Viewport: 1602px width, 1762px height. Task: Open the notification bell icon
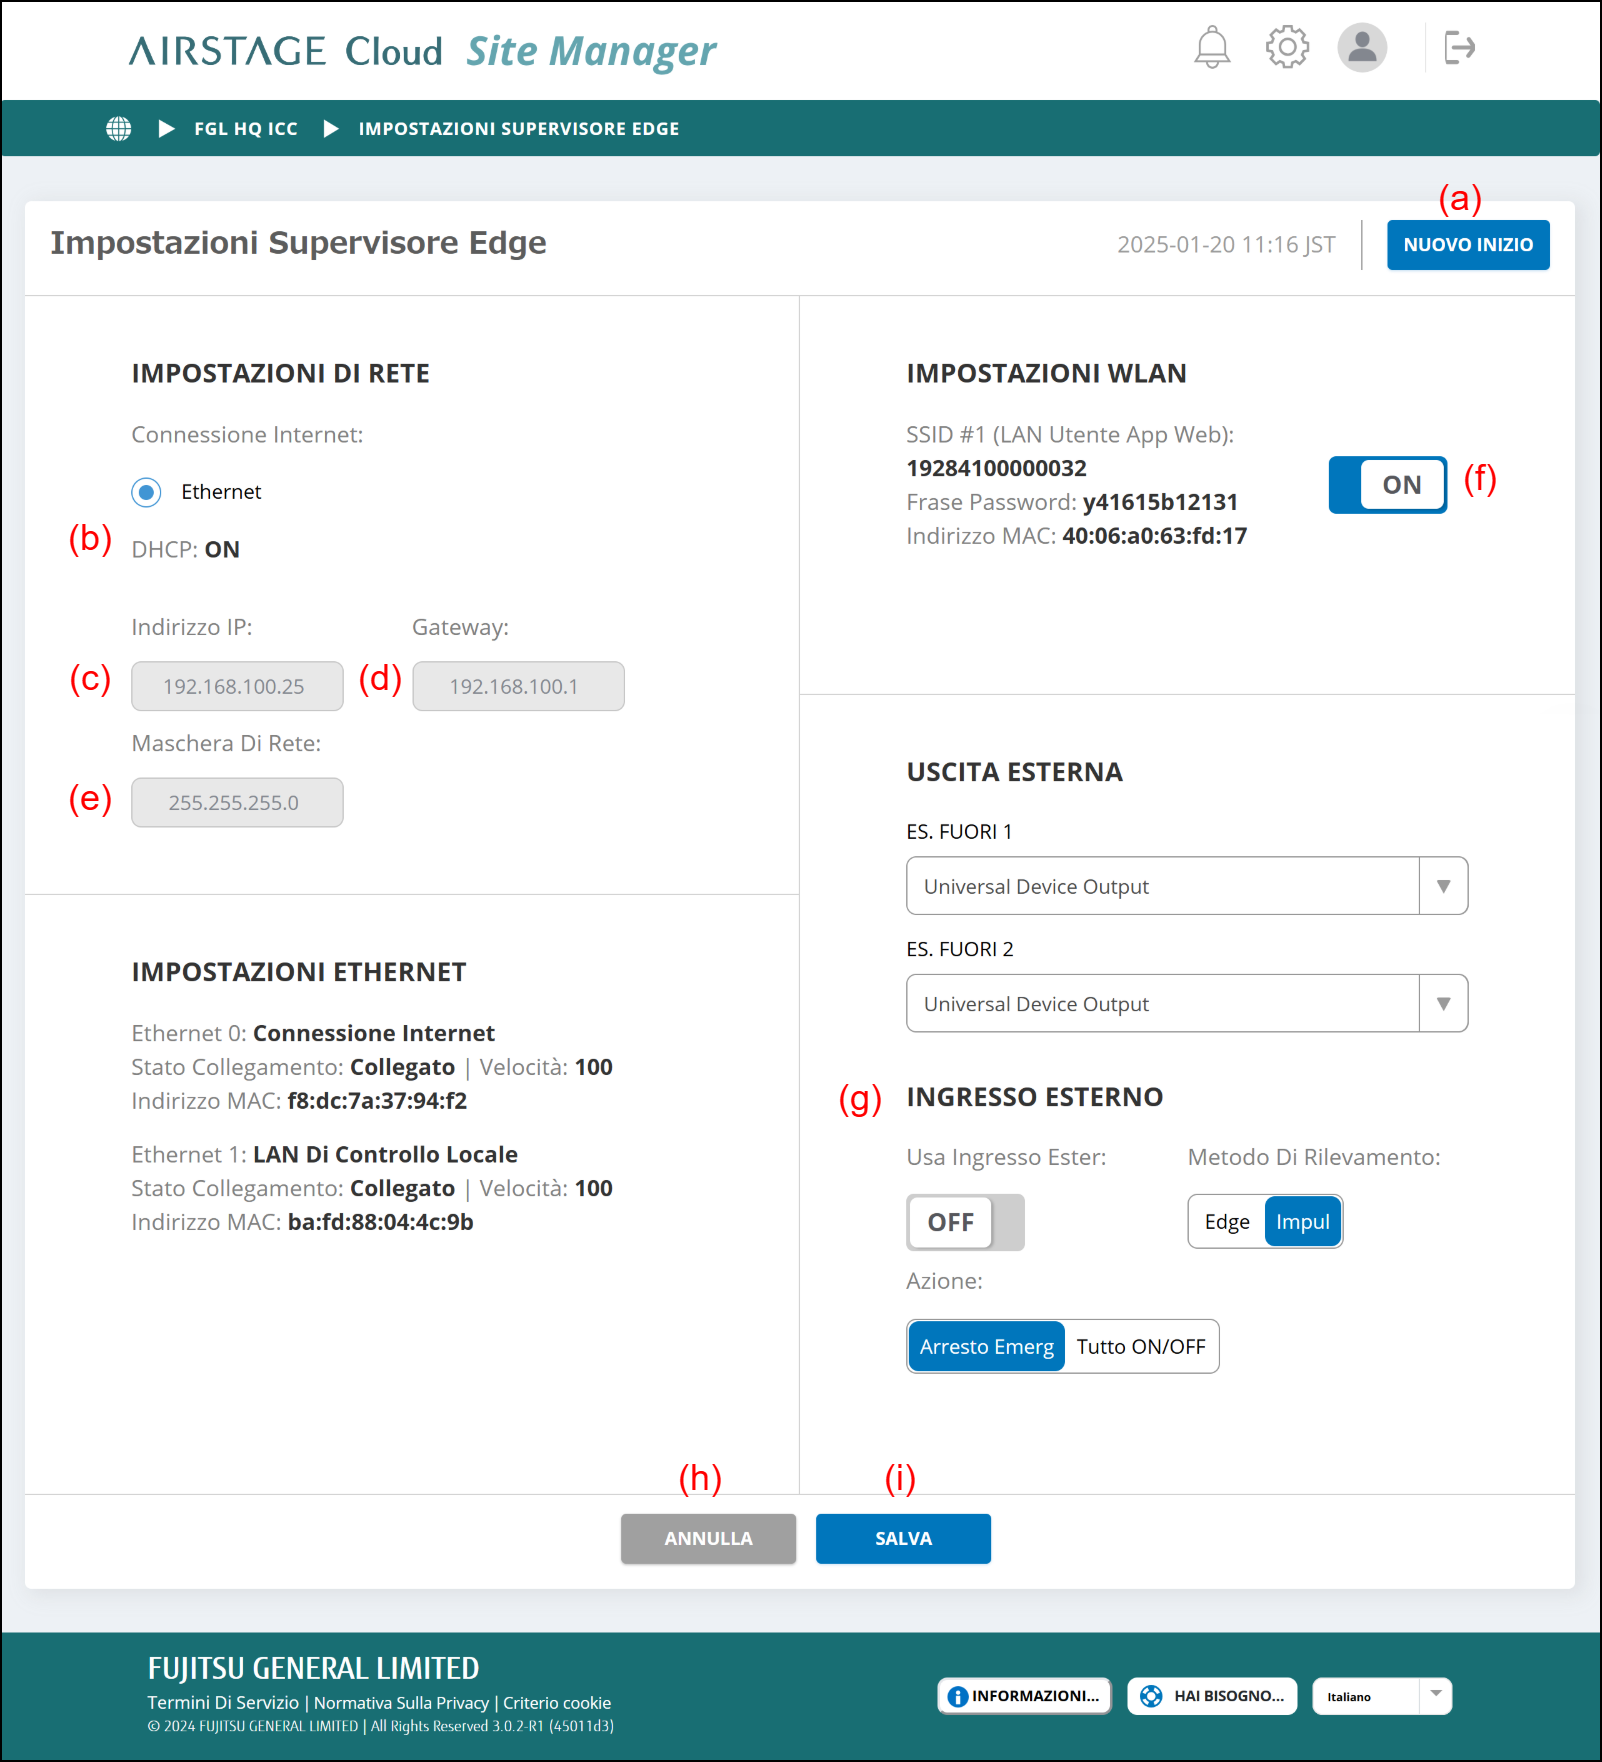(x=1212, y=46)
